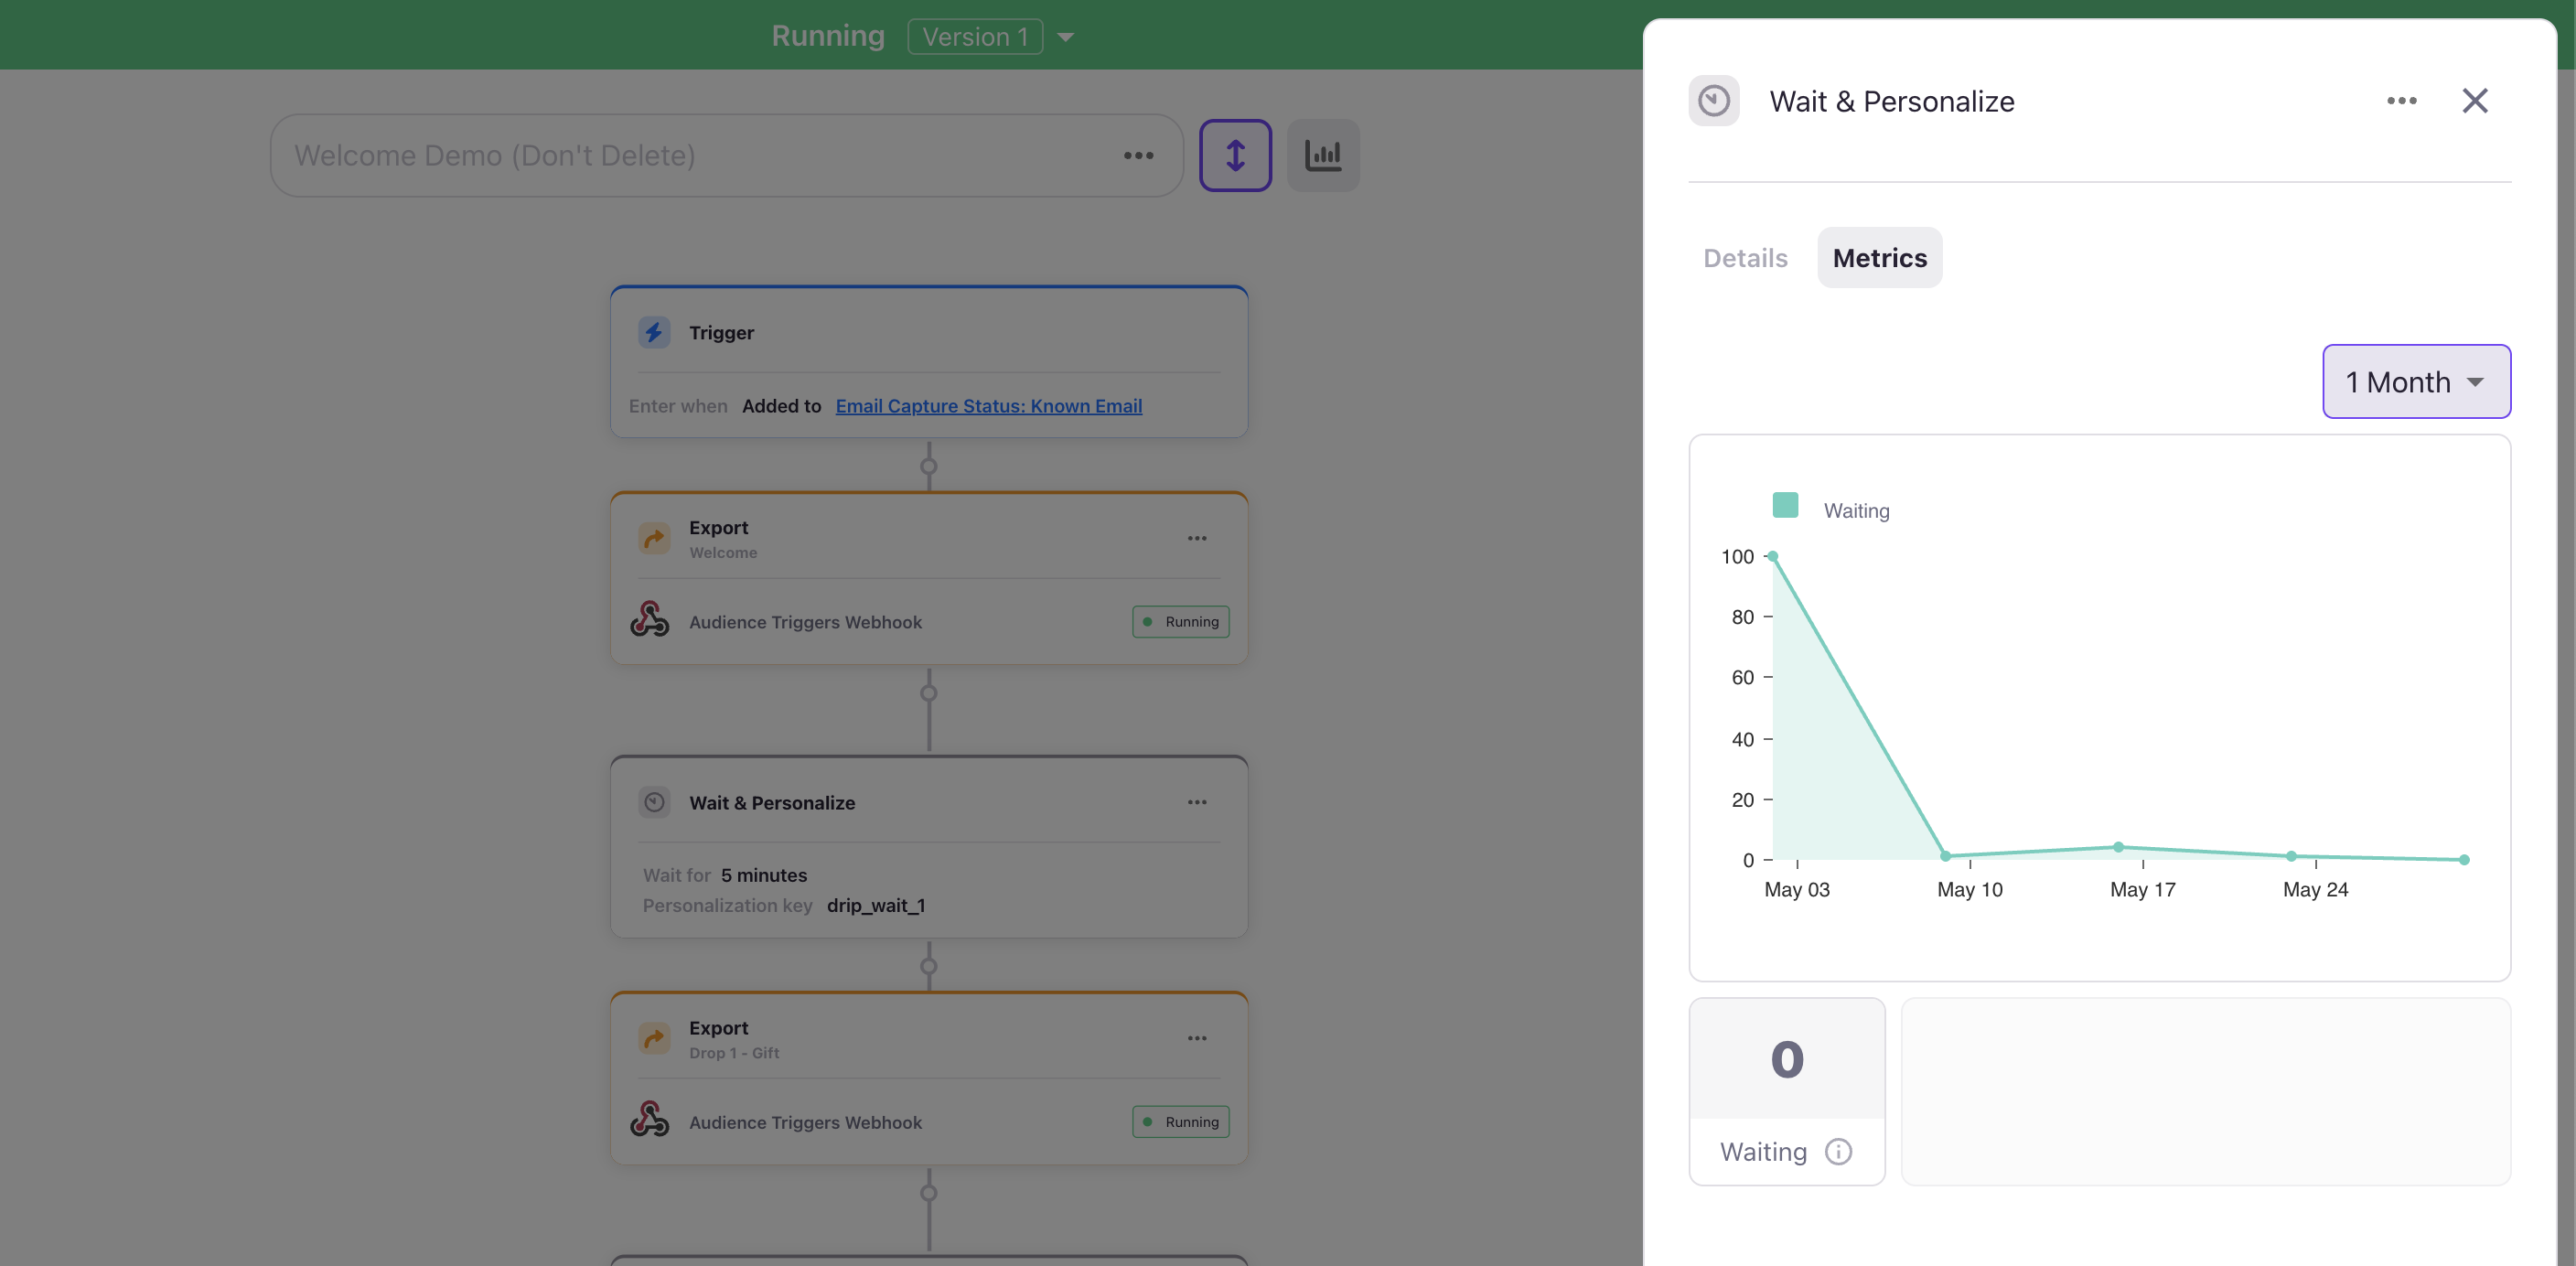Toggle the Waiting legend series swatch

[1785, 505]
